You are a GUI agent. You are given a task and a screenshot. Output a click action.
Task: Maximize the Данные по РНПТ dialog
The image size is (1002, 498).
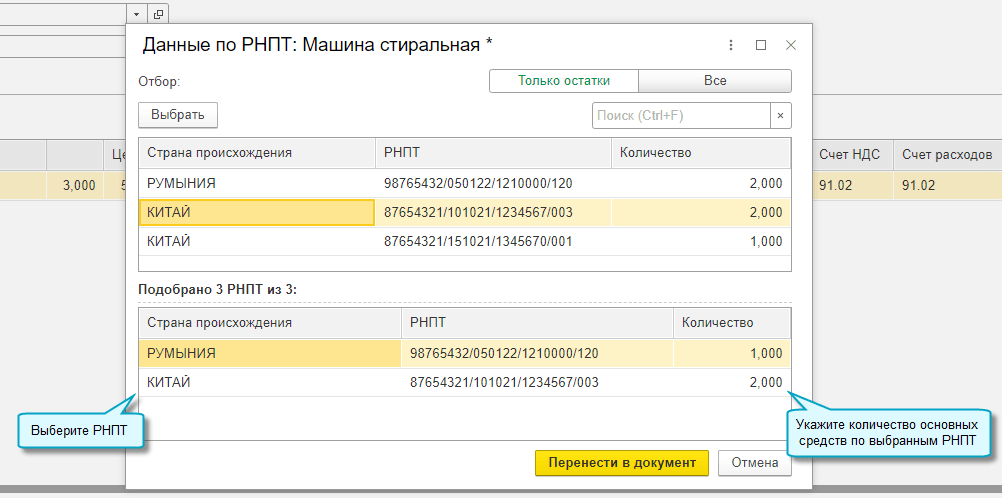tap(761, 45)
